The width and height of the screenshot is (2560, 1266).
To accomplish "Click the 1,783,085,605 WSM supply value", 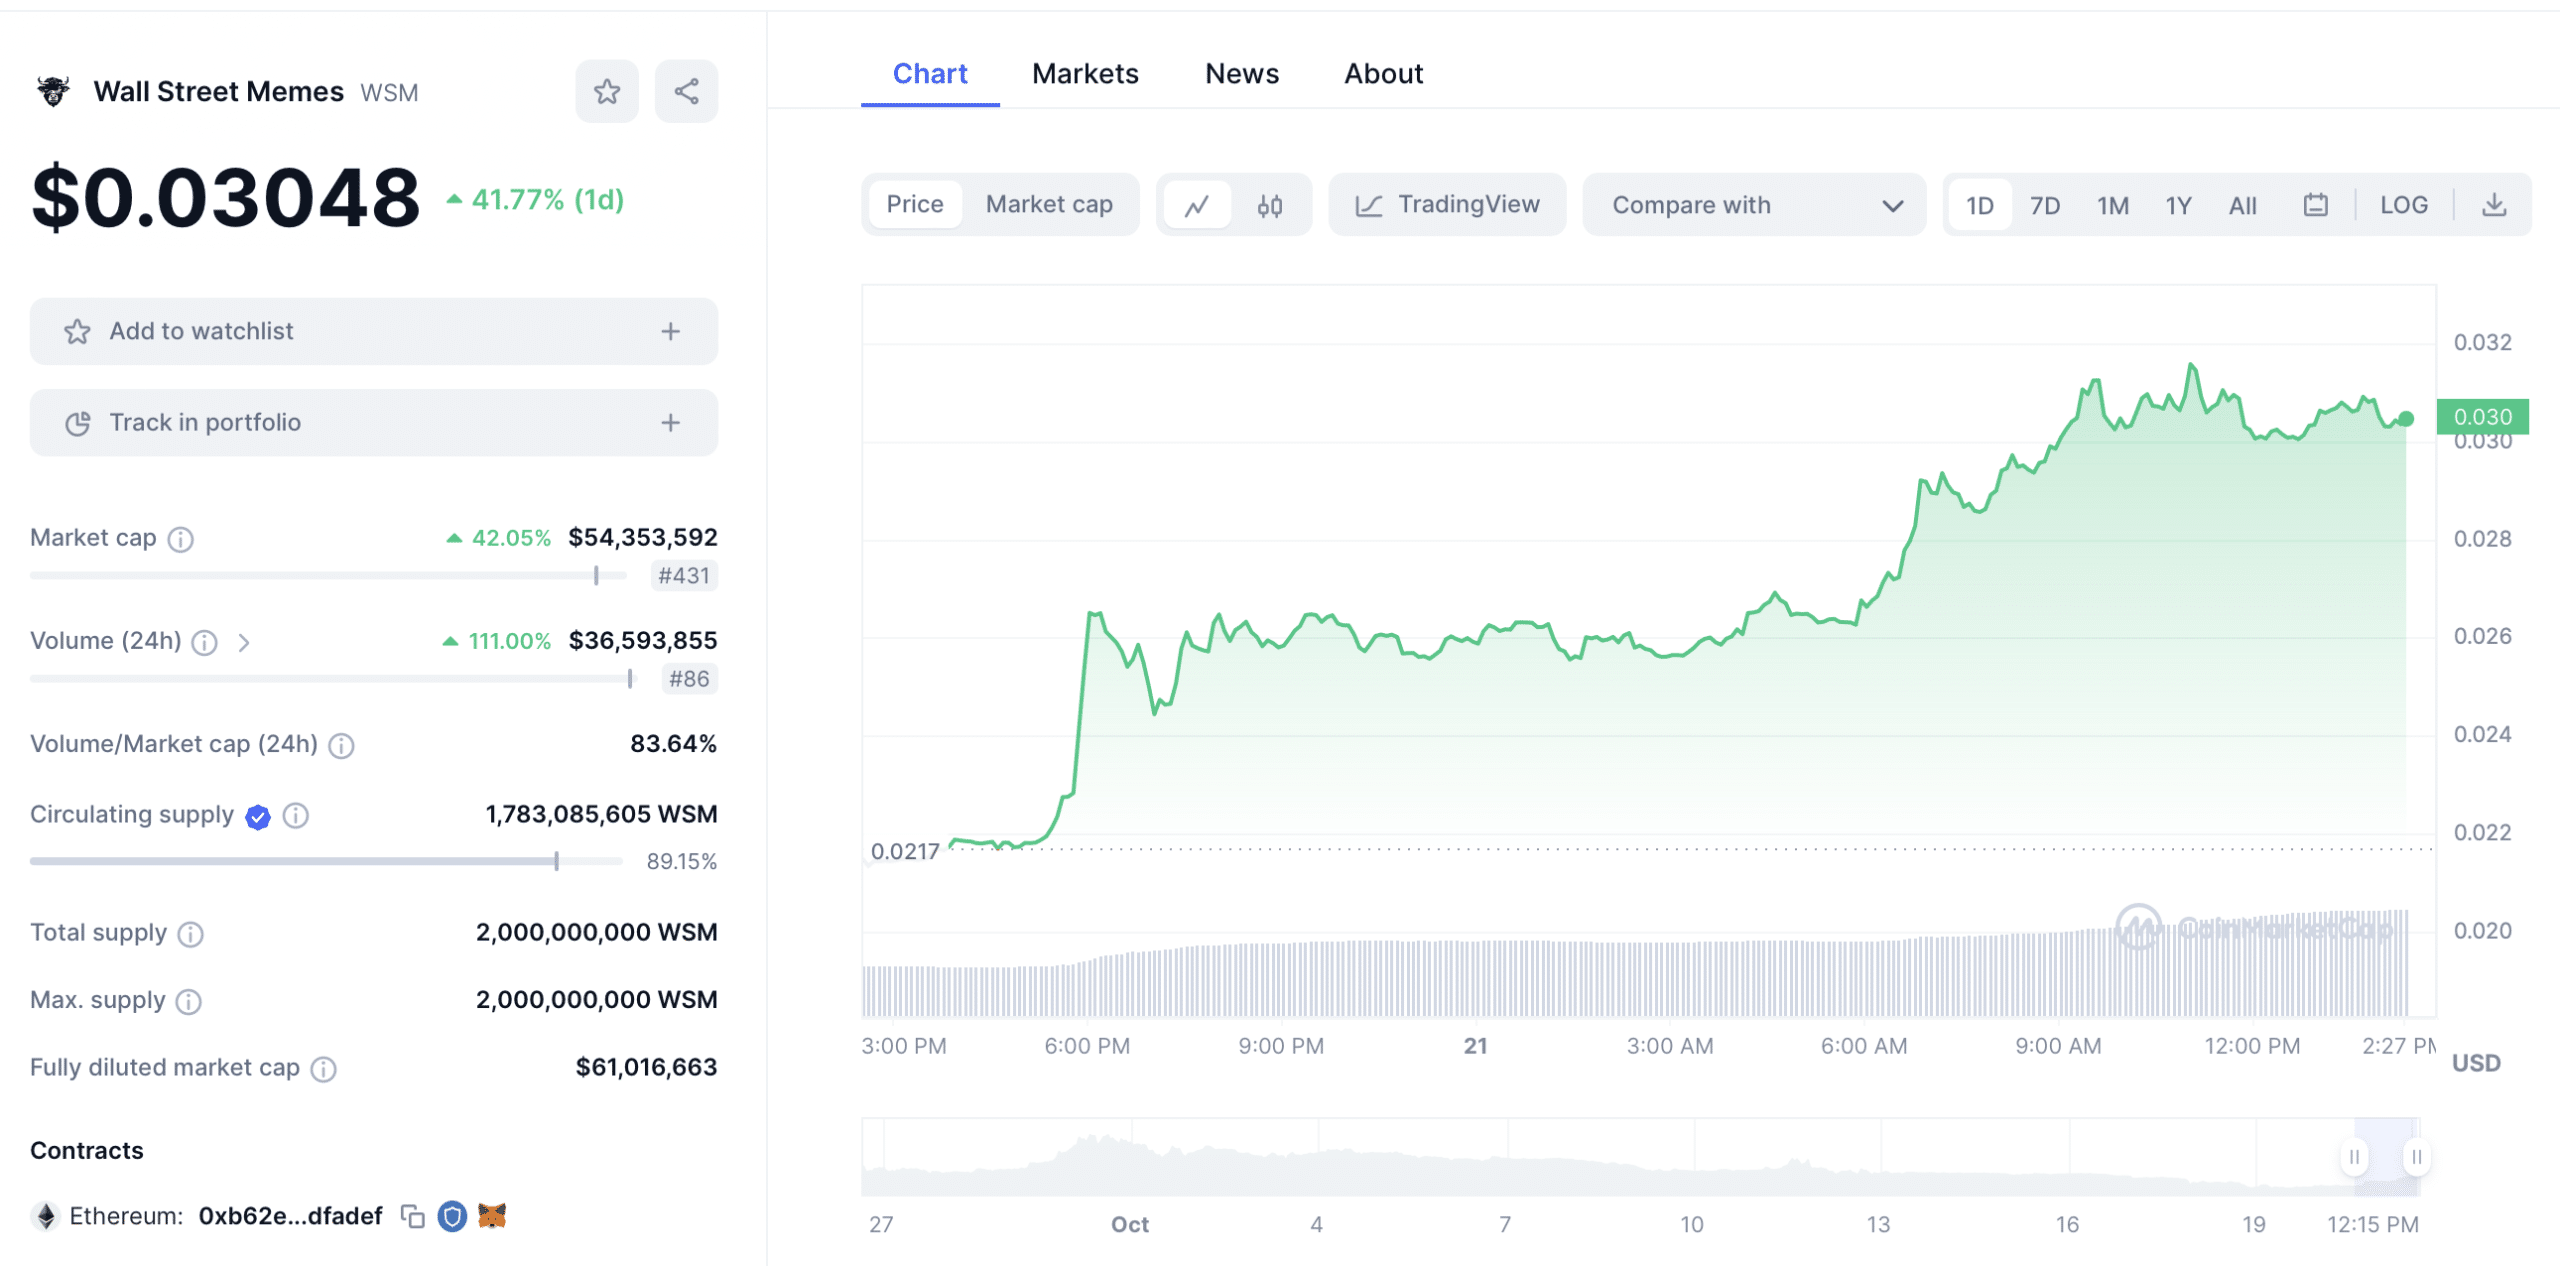I will tap(601, 815).
